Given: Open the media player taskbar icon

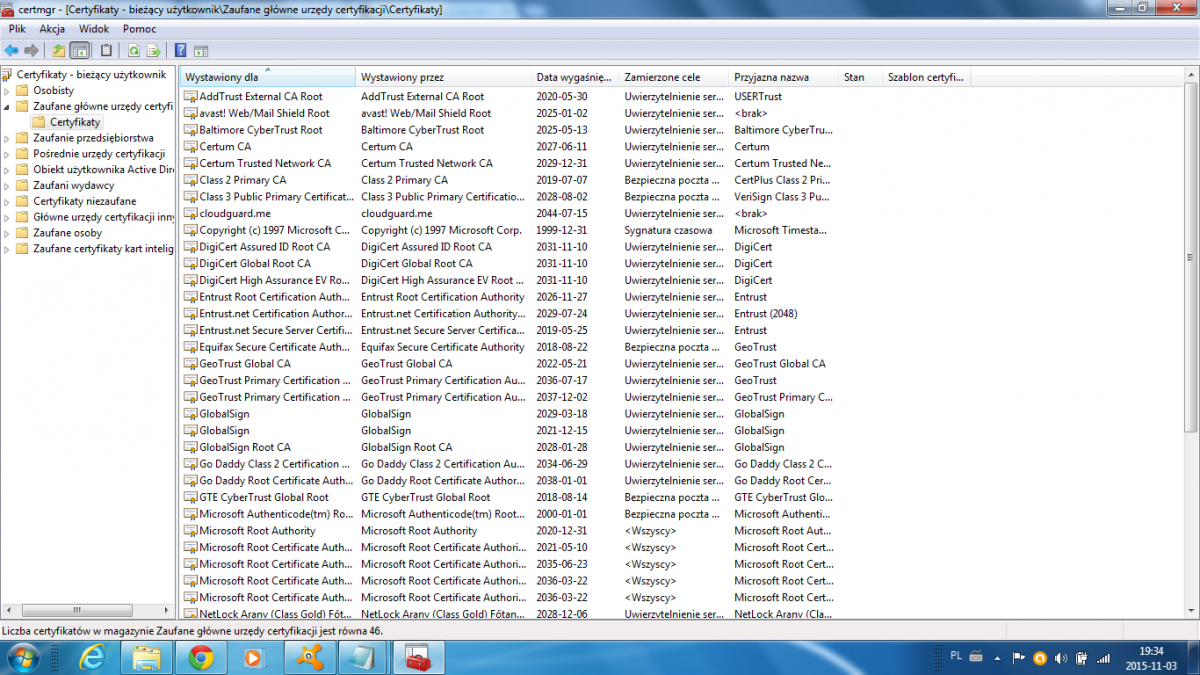Looking at the screenshot, I should (254, 657).
